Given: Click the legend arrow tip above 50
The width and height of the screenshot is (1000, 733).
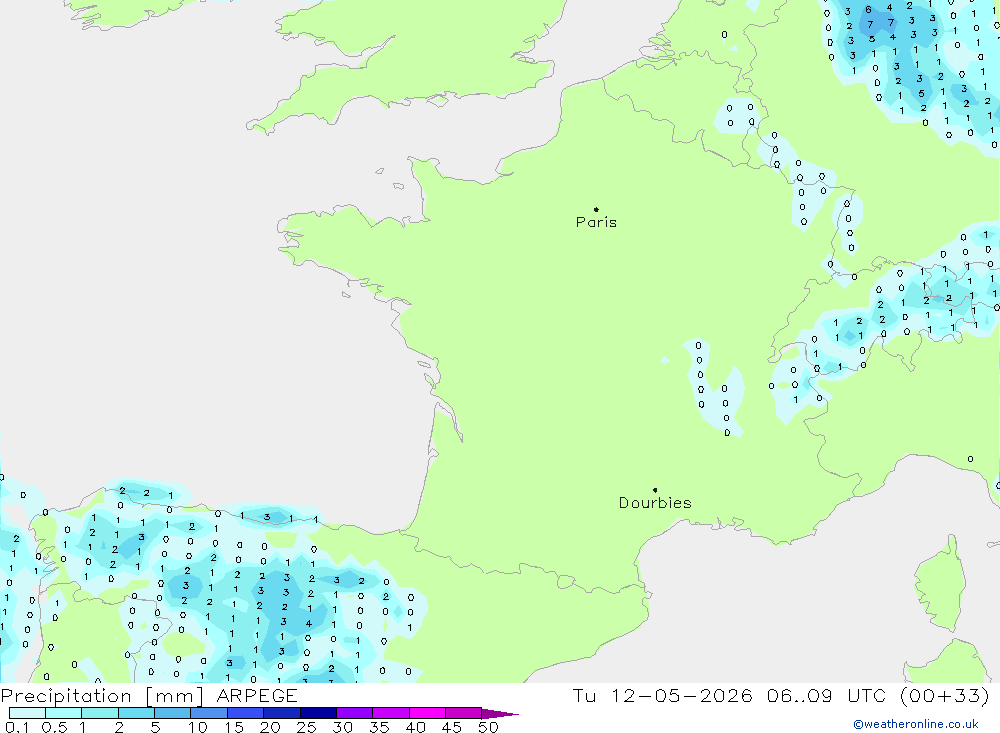Looking at the screenshot, I should 501,713.
